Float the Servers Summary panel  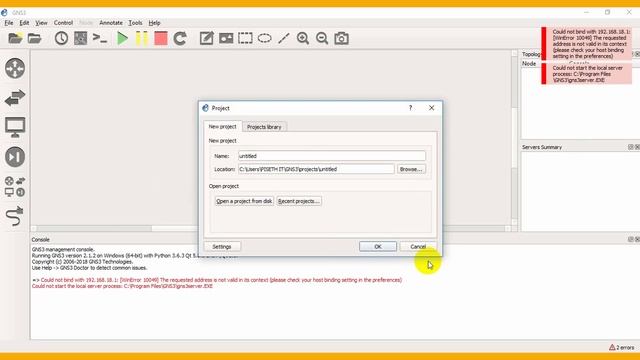(x=631, y=147)
